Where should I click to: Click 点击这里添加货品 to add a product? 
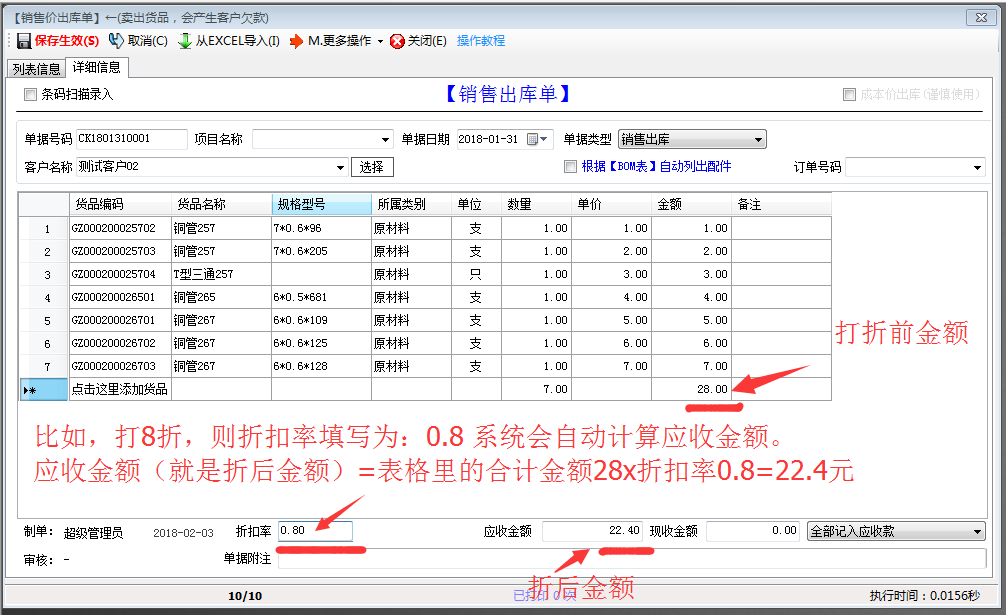click(120, 389)
